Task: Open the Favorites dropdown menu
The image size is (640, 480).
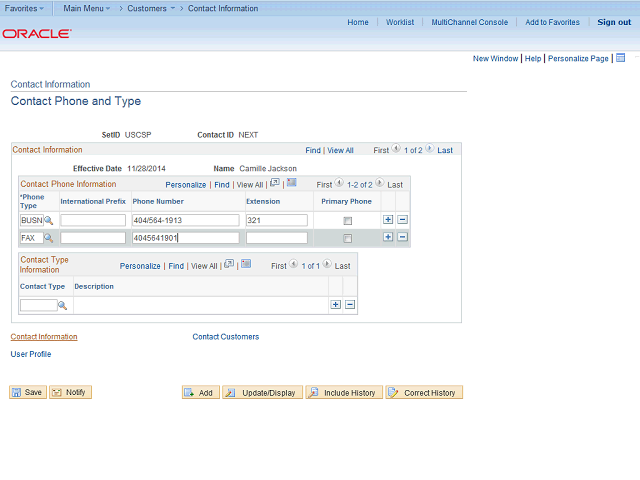Action: tap(24, 8)
